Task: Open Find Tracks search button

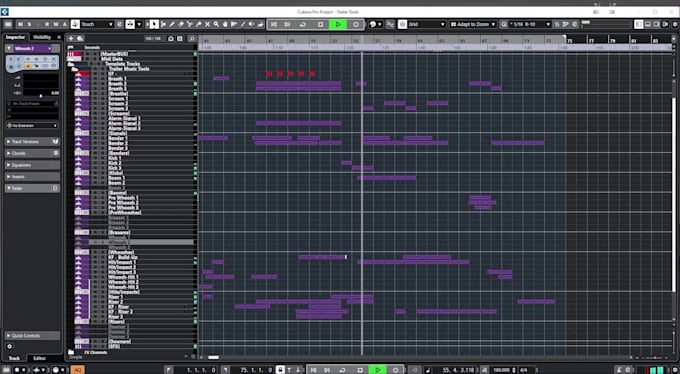Action: [x=192, y=39]
